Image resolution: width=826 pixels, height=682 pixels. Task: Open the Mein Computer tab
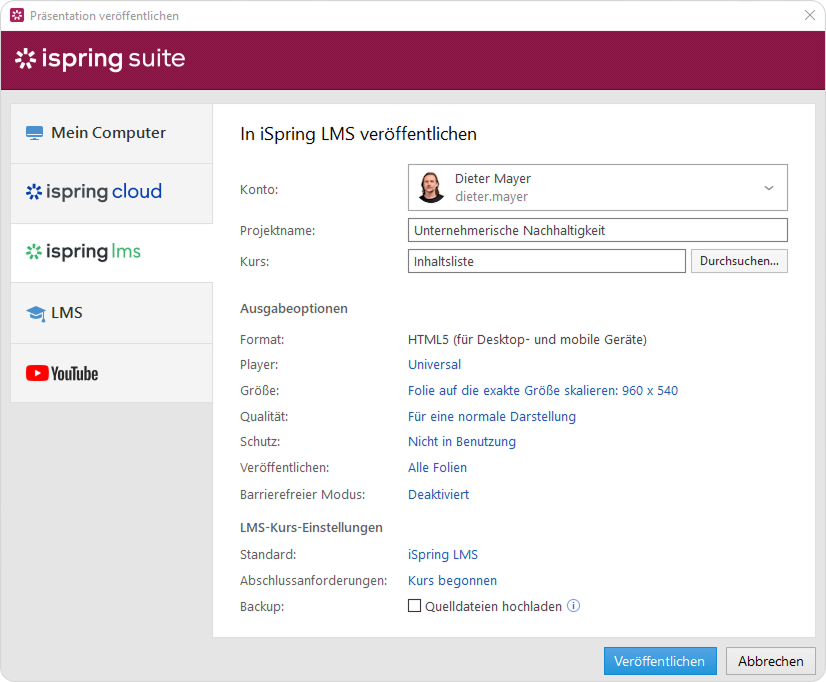pyautogui.click(x=111, y=133)
